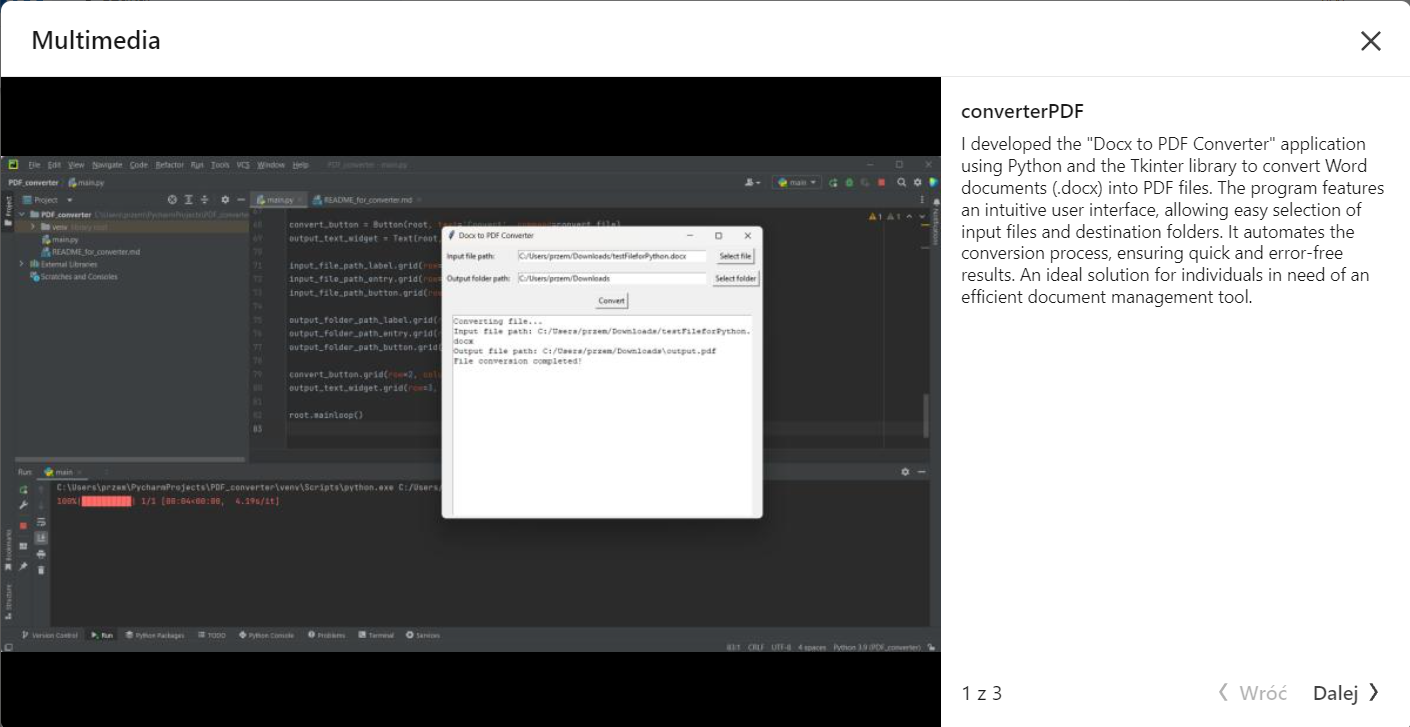Click Expand All icon in Project panel
The height and width of the screenshot is (727, 1410).
click(188, 200)
